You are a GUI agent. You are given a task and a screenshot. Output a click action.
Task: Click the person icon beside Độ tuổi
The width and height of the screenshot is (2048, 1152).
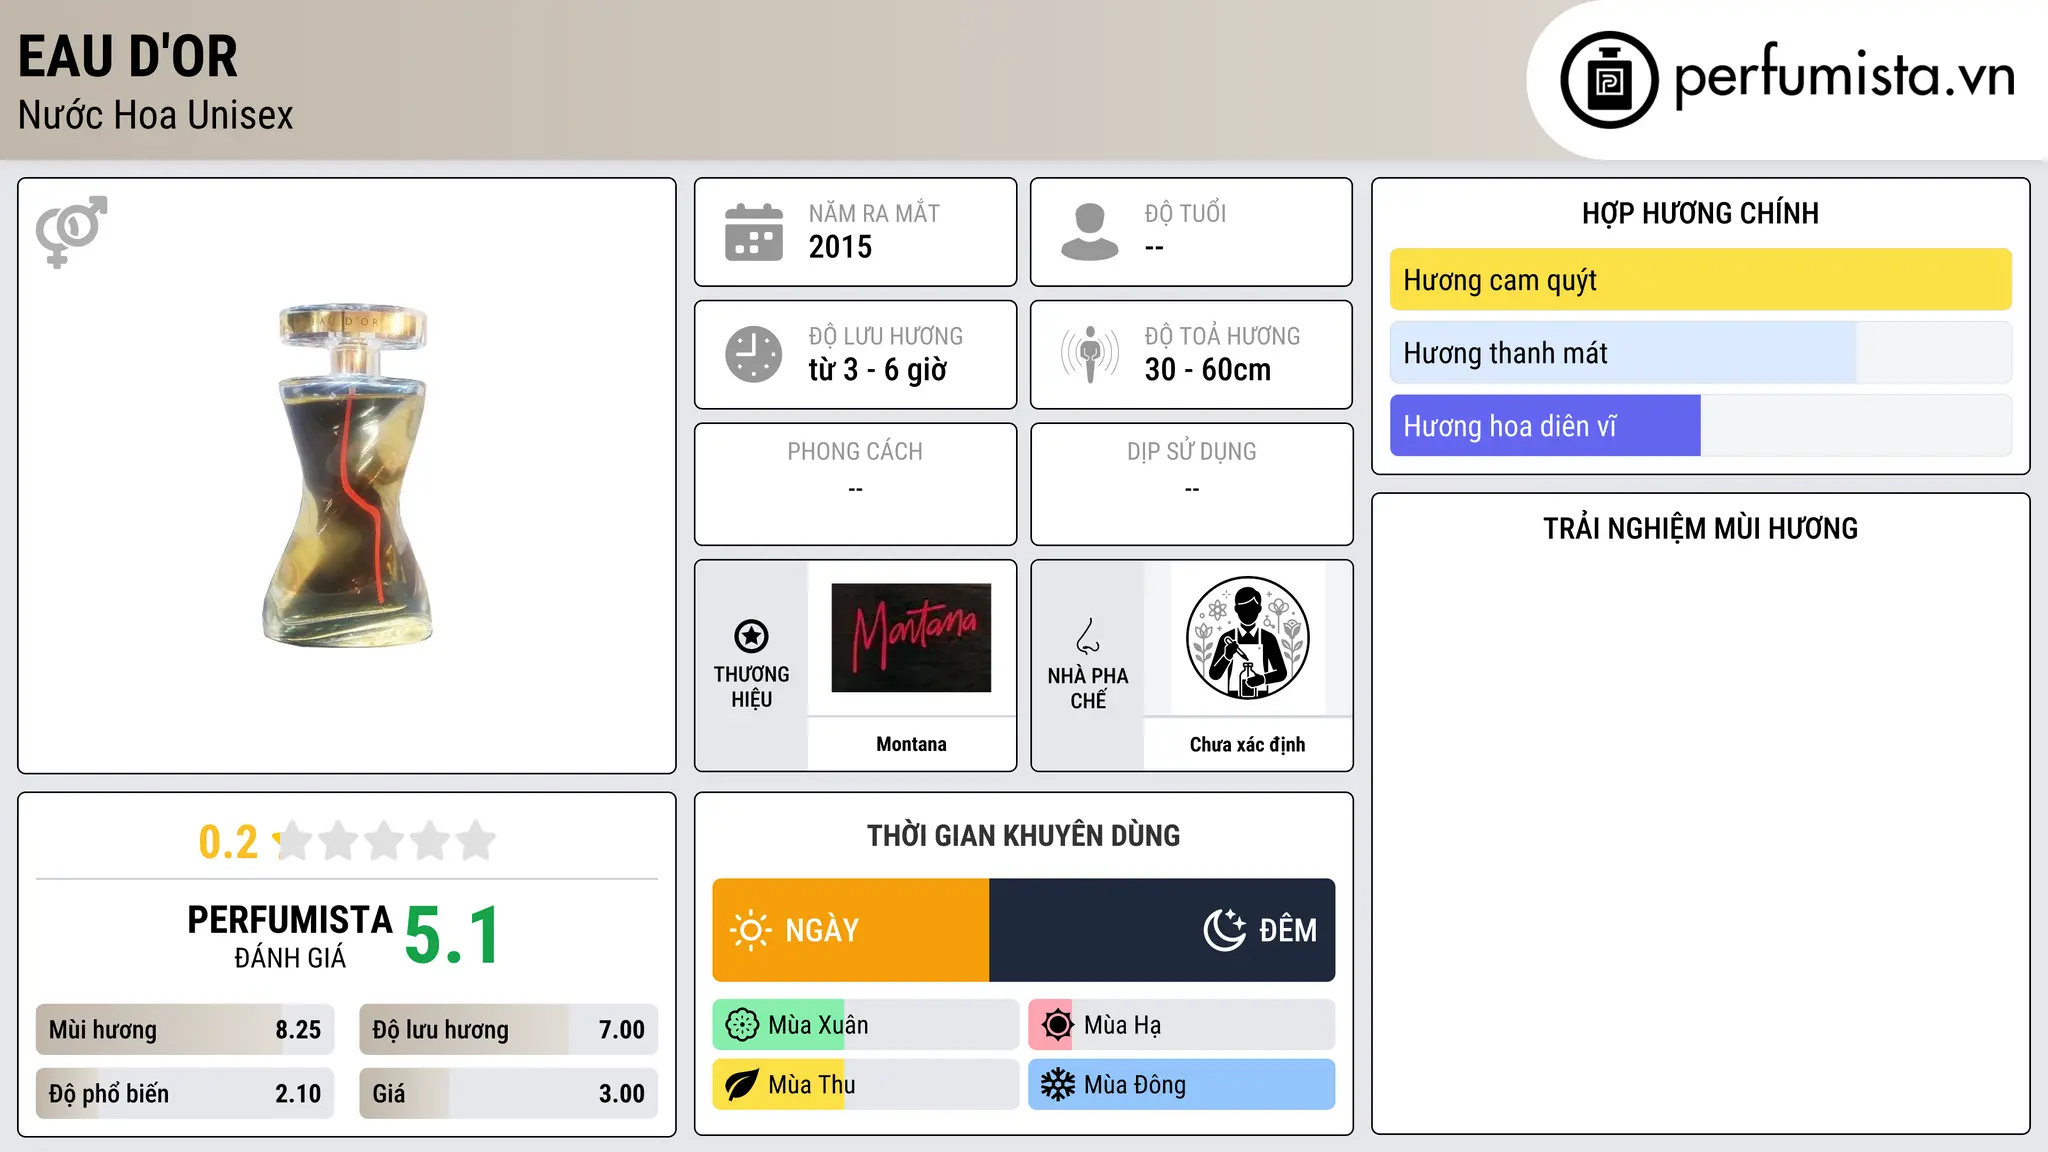[x=1090, y=232]
